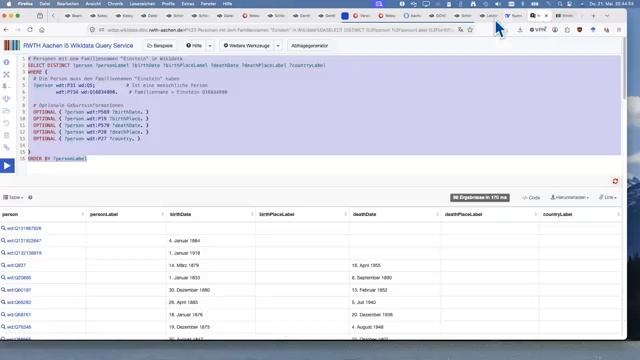Open the extensions puzzle icon

(x=567, y=30)
